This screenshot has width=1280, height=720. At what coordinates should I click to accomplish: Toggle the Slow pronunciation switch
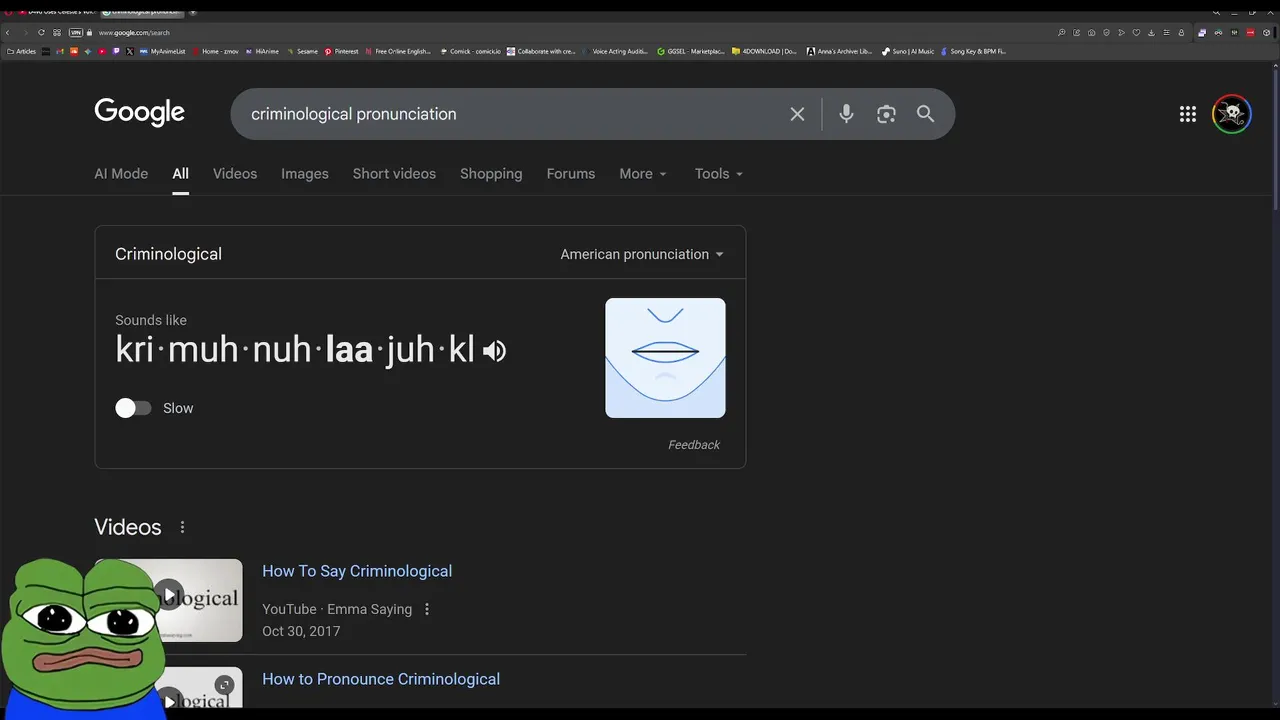pyautogui.click(x=133, y=408)
